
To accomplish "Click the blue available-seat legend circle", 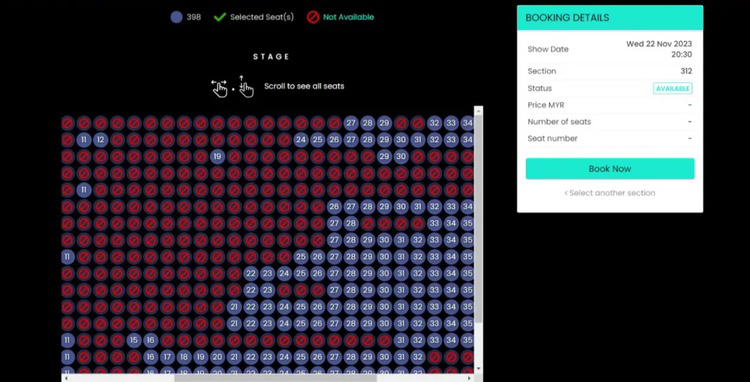I will pyautogui.click(x=176, y=17).
